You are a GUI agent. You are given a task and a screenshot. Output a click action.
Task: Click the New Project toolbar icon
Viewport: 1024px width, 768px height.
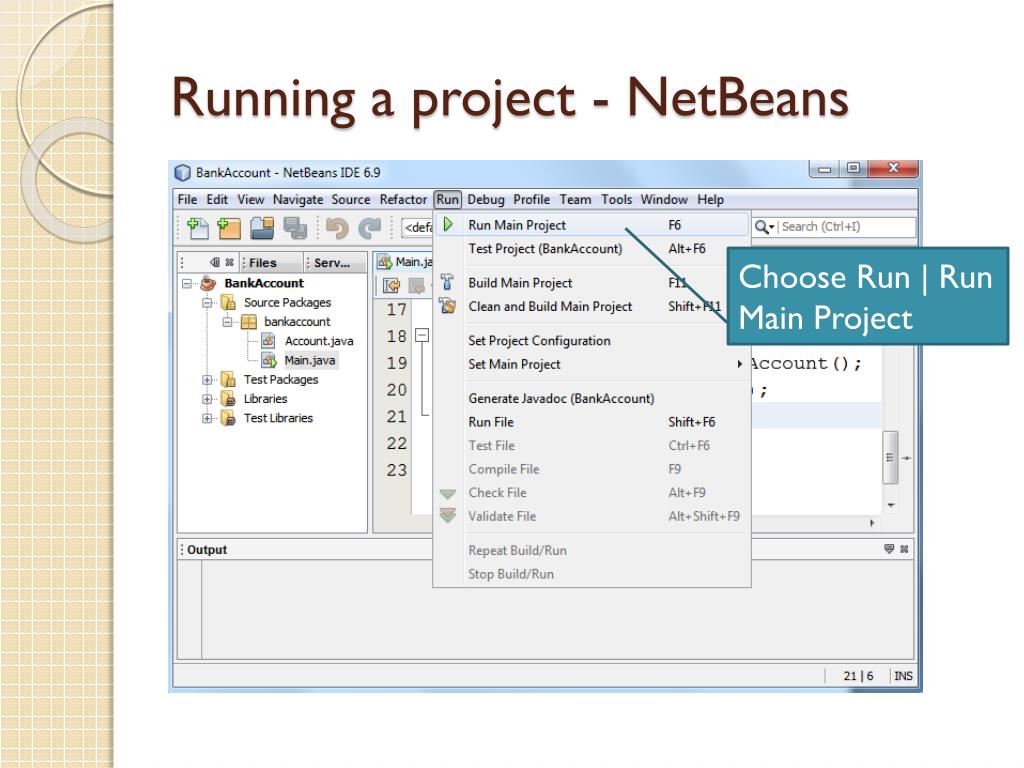point(229,228)
